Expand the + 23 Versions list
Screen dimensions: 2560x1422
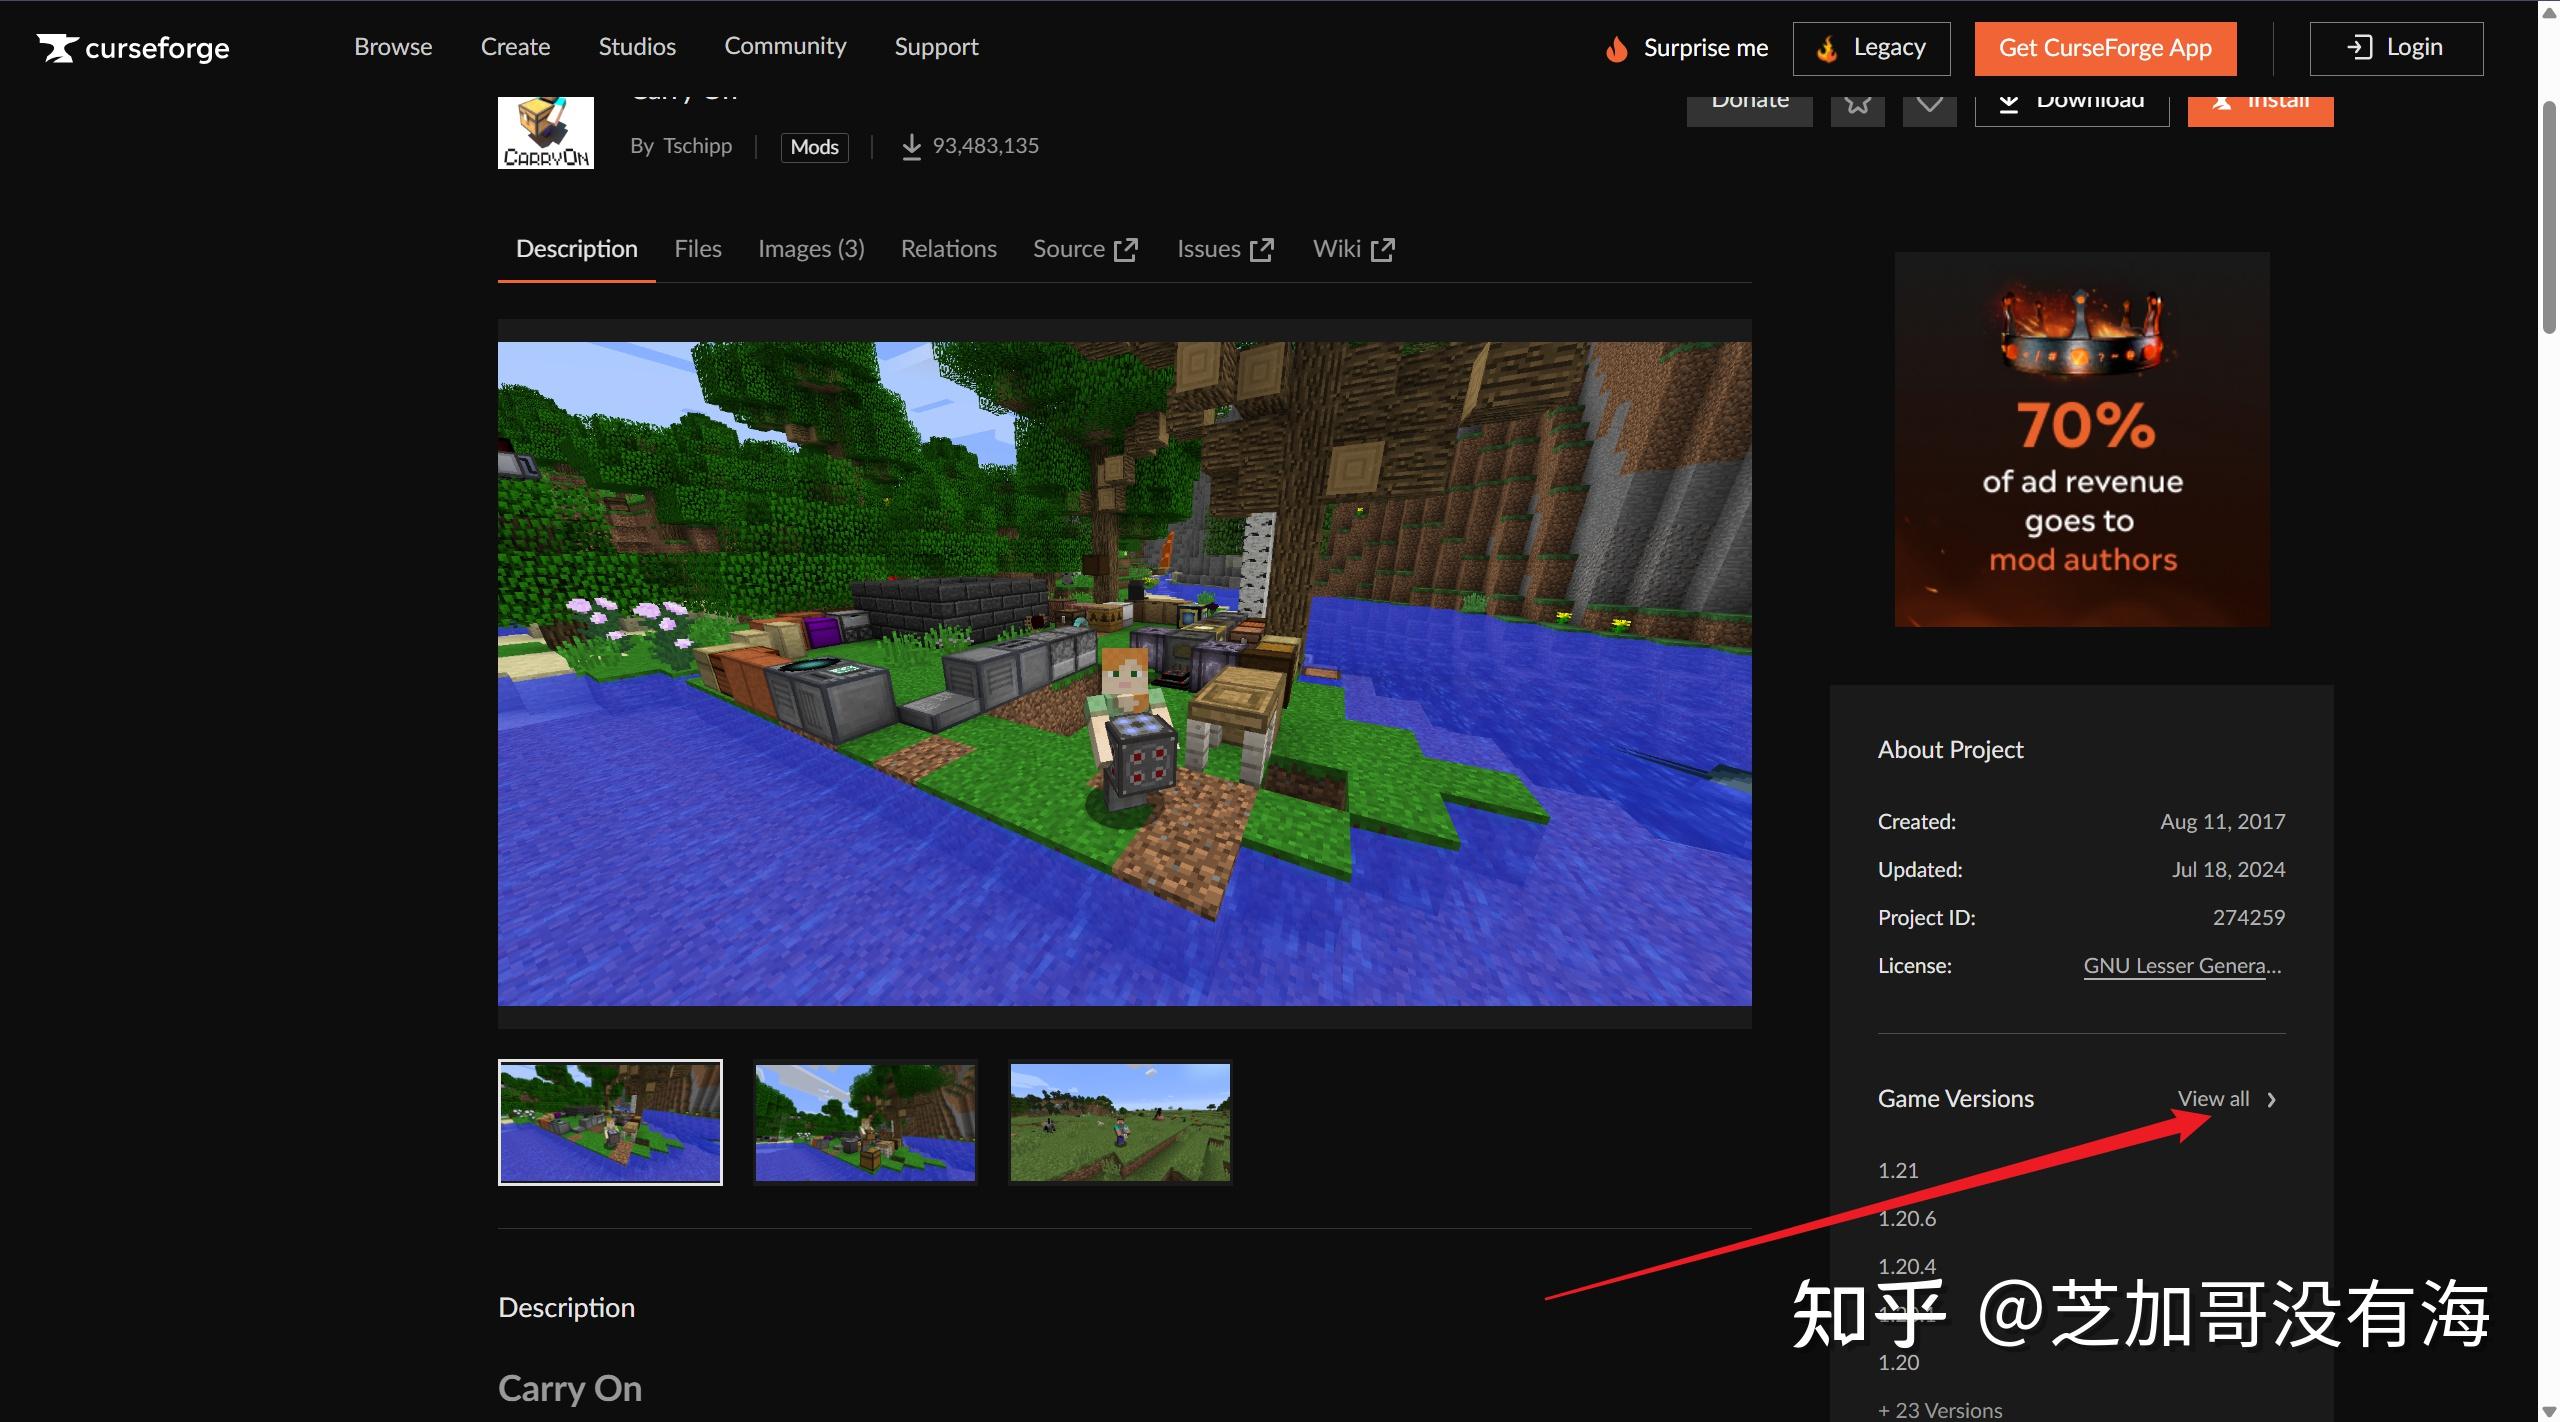(x=1940, y=1410)
